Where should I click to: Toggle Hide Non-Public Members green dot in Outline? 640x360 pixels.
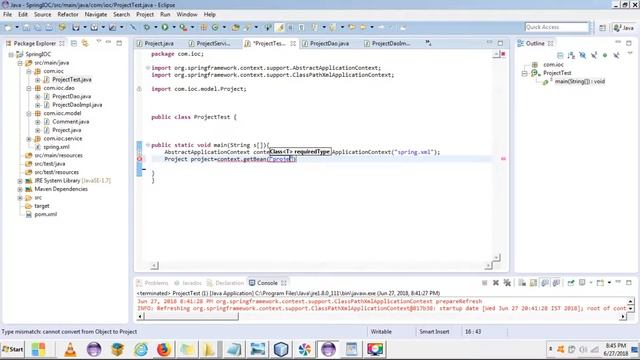pos(605,55)
